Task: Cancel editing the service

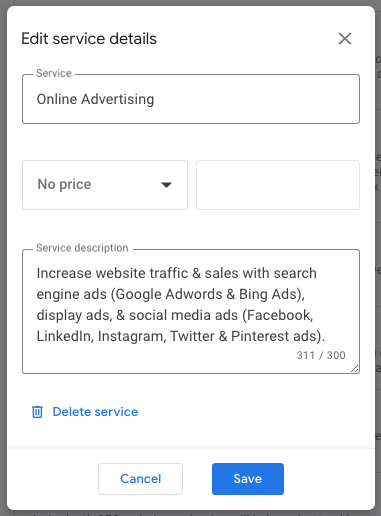Action: (x=140, y=479)
